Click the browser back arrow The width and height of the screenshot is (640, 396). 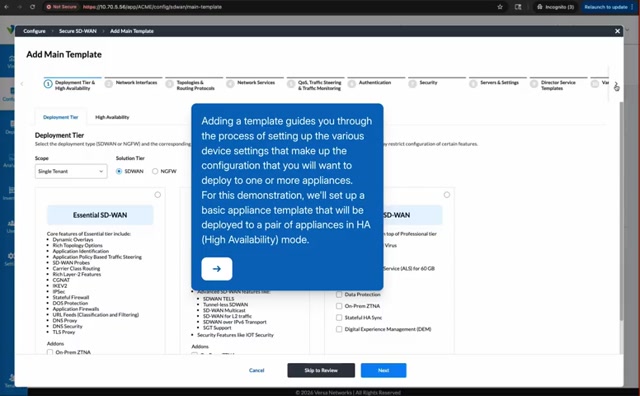[x=7, y=7]
